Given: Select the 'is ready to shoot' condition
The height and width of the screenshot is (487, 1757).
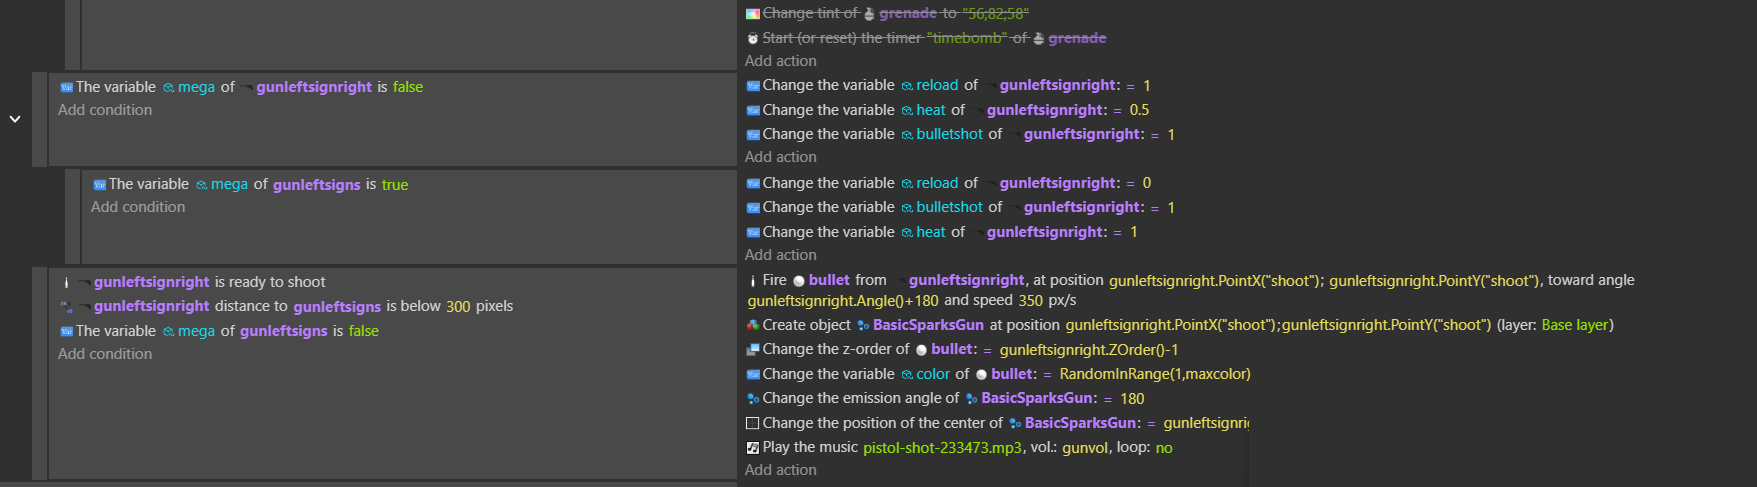Looking at the screenshot, I should click(270, 282).
